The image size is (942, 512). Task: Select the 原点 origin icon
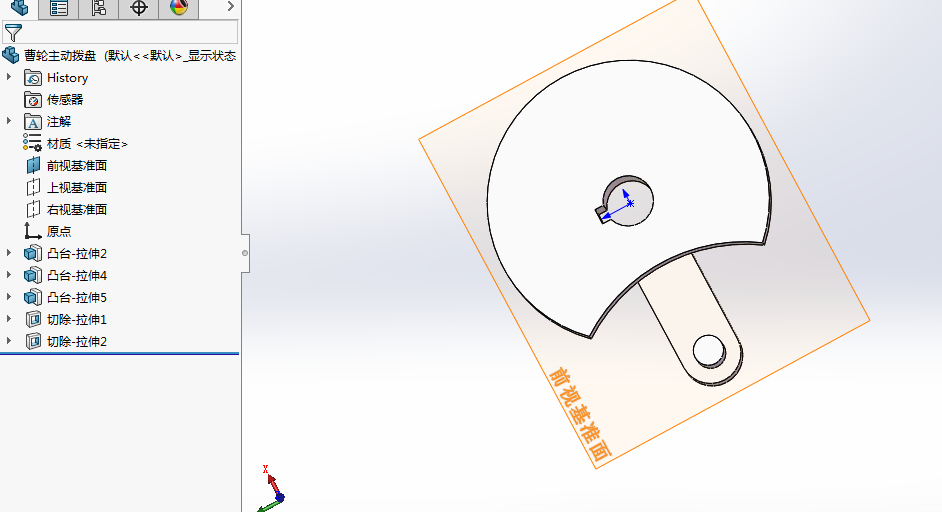(32, 231)
